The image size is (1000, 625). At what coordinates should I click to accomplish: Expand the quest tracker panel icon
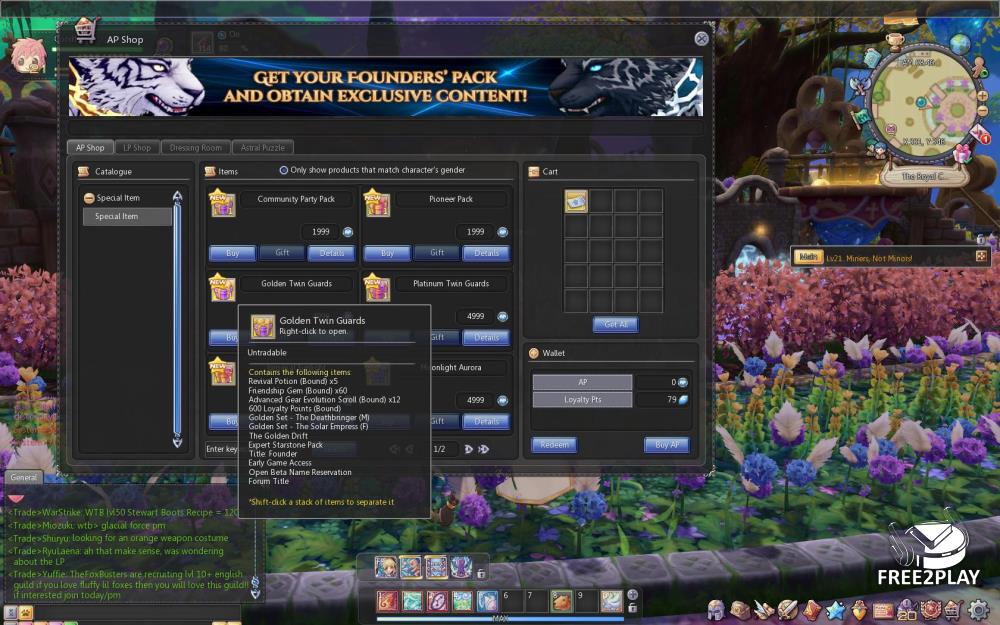point(981,256)
